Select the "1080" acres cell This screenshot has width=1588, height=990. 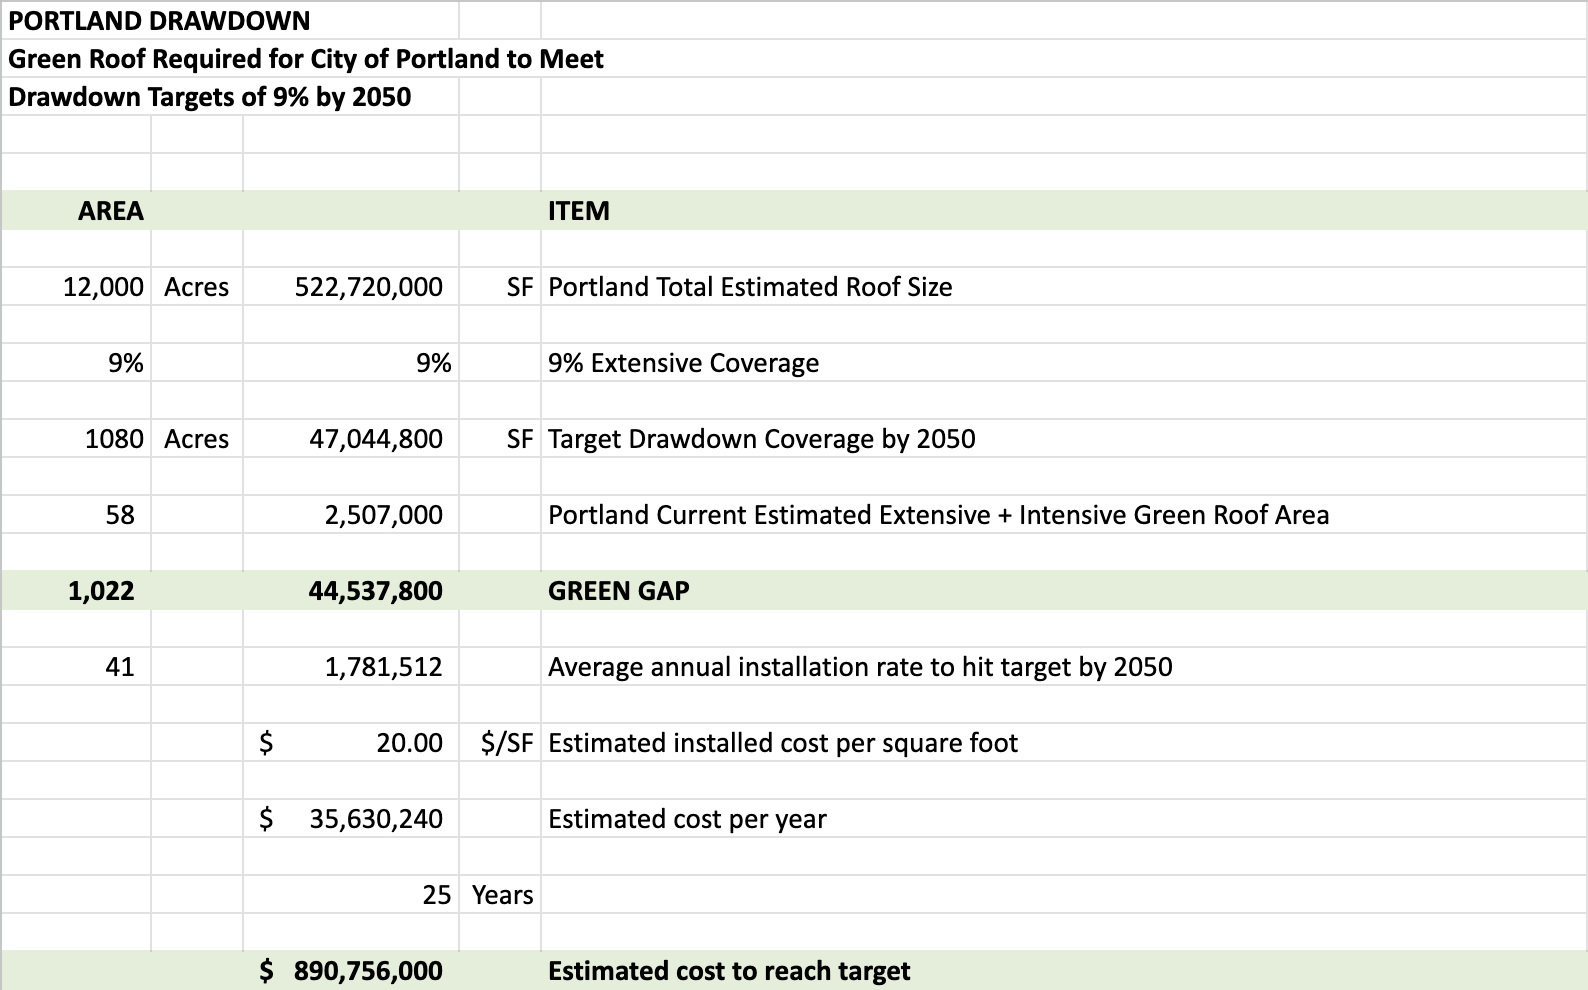click(x=114, y=439)
